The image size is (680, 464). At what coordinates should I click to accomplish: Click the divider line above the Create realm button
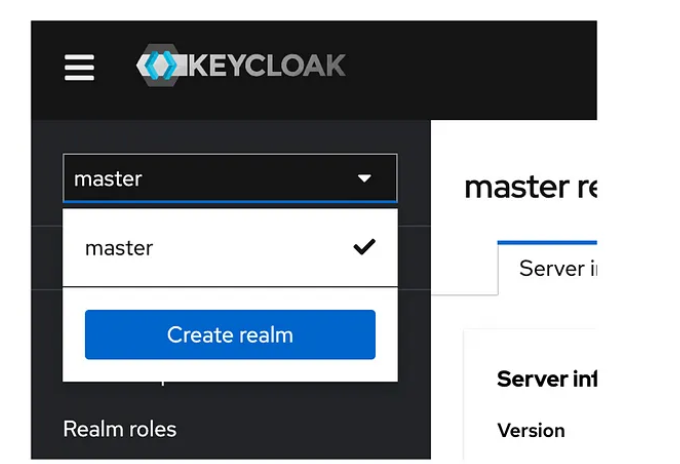click(x=230, y=287)
